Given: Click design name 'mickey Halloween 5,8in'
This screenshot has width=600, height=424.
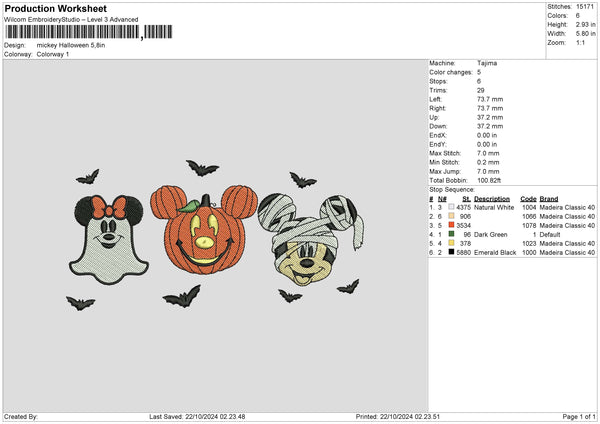Looking at the screenshot, I should coord(71,45).
